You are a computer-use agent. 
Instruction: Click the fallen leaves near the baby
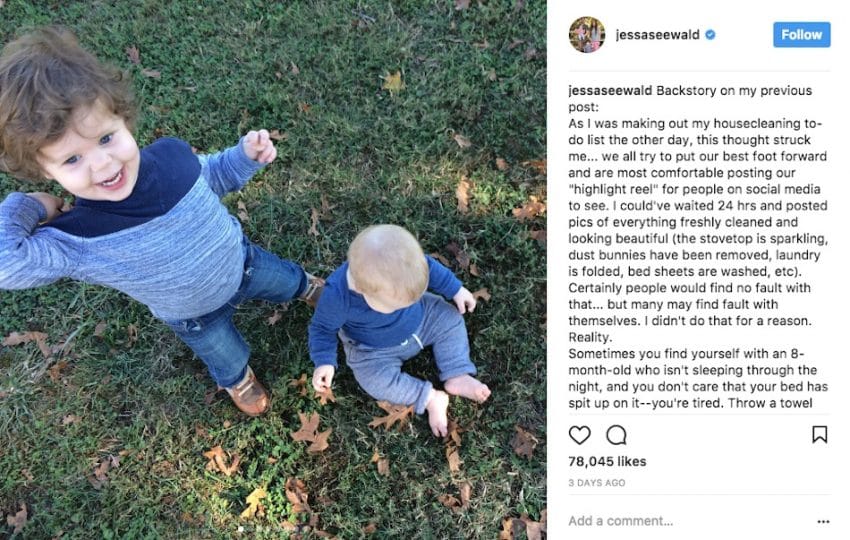pyautogui.click(x=312, y=432)
